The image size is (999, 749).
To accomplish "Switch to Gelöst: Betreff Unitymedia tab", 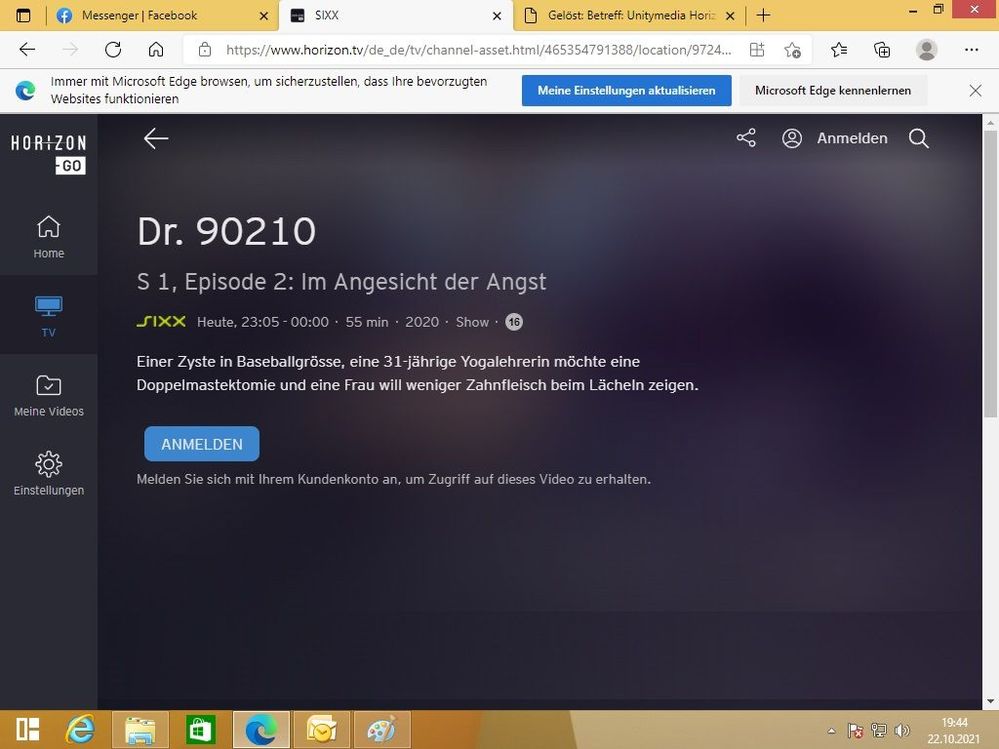I will [x=630, y=15].
